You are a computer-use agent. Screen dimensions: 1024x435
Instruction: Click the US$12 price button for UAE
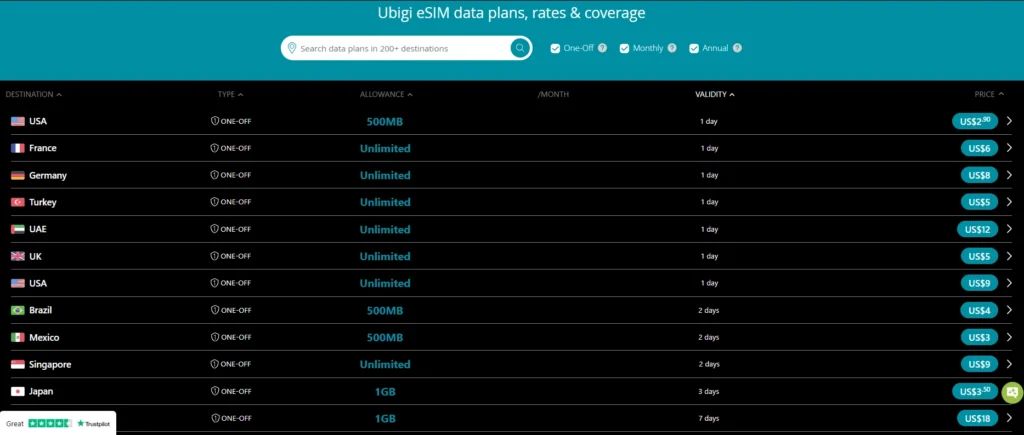[977, 229]
